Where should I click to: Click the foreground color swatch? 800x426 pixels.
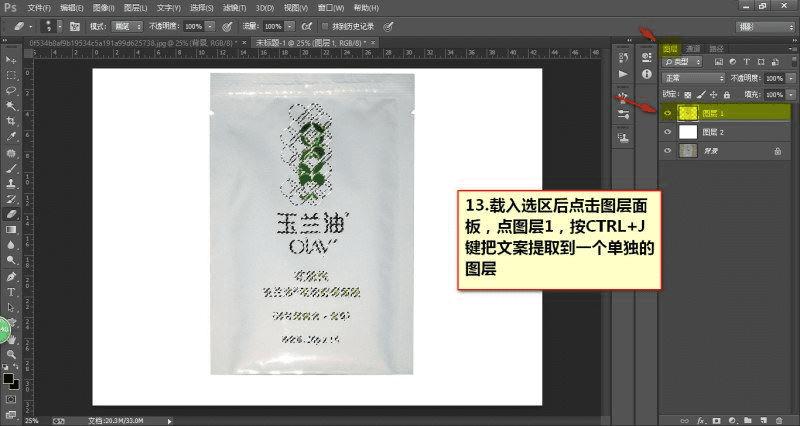tap(8, 379)
